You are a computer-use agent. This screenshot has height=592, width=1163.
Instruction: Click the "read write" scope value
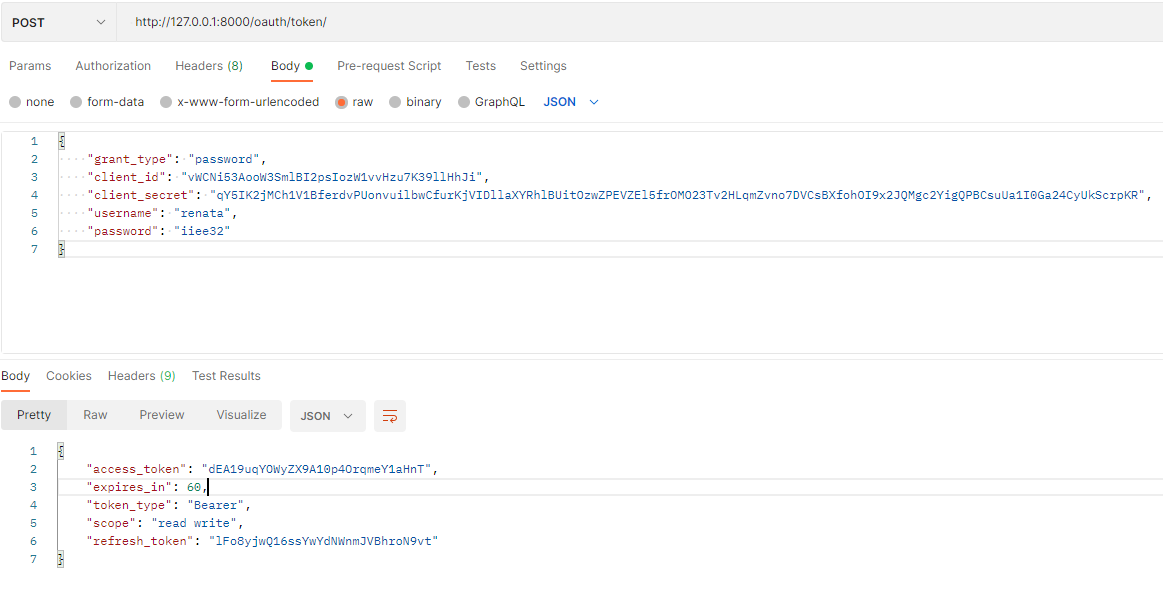[192, 523]
